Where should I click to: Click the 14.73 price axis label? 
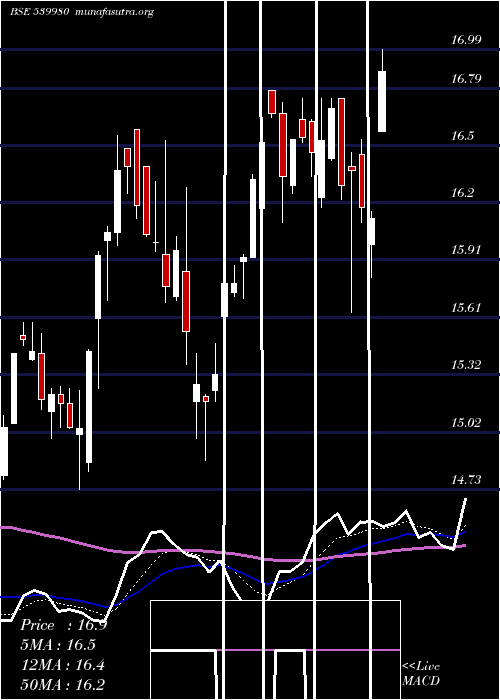coord(466,480)
